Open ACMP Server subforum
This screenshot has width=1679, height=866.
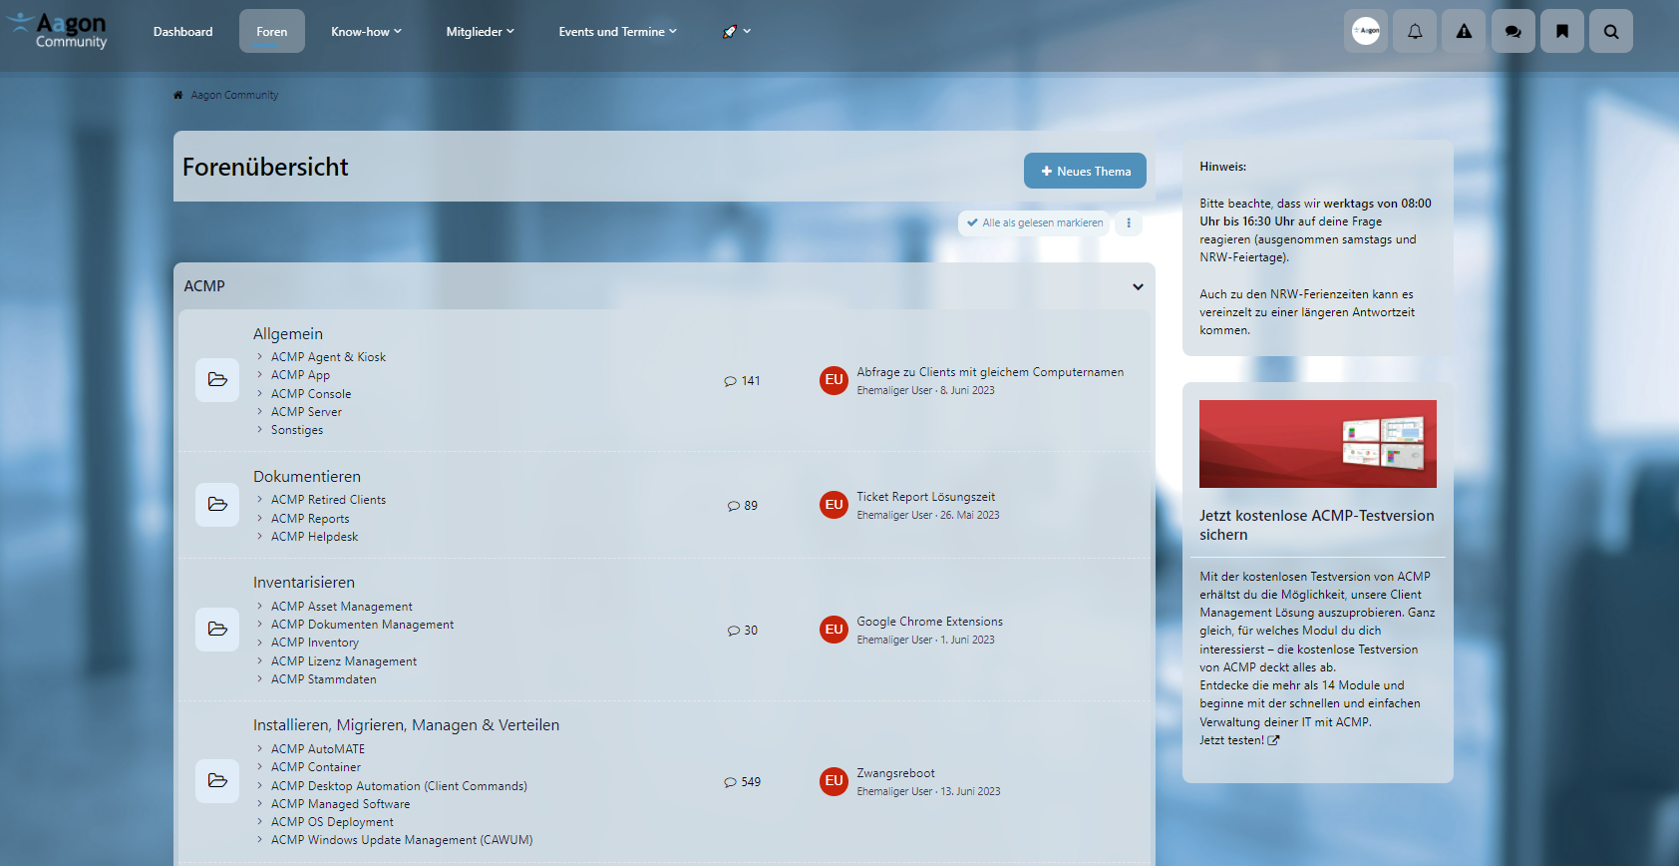coord(306,412)
